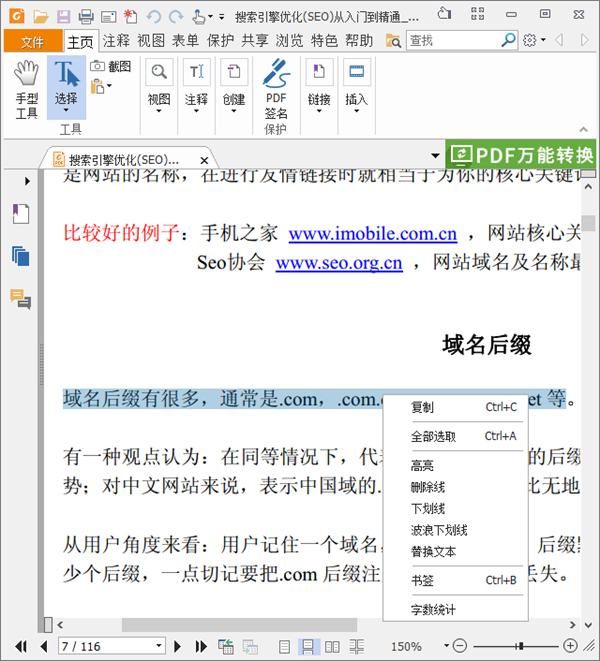
Task: Toggle continuous page view mode
Action: [308, 646]
